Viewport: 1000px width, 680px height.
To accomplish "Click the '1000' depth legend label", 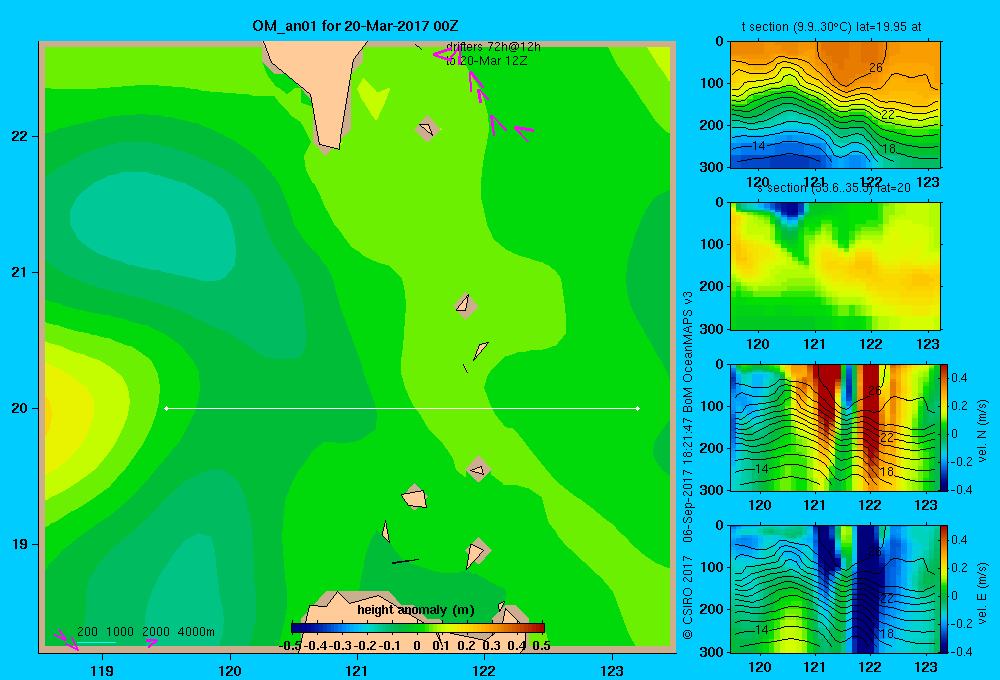I will click(120, 632).
